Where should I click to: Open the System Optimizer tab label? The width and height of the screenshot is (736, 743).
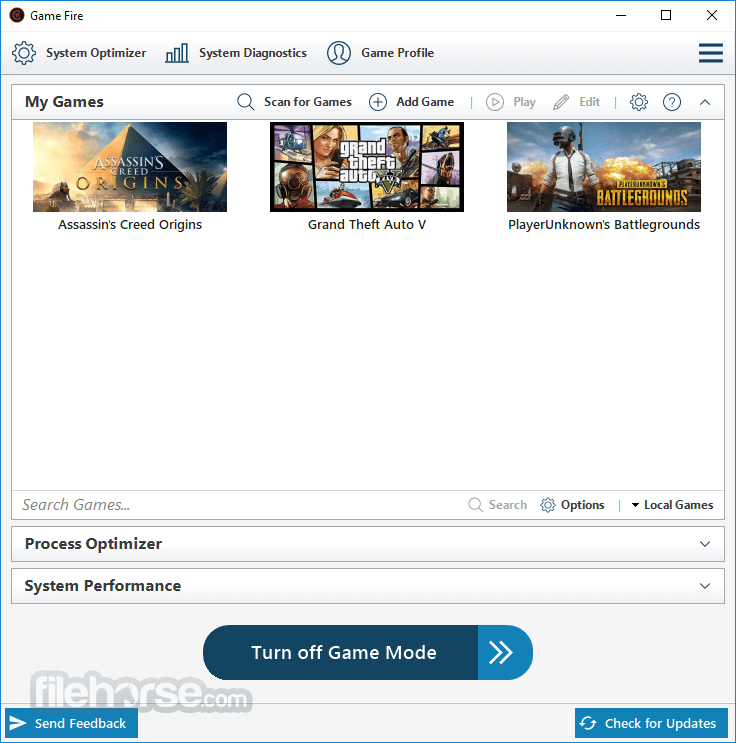click(96, 53)
